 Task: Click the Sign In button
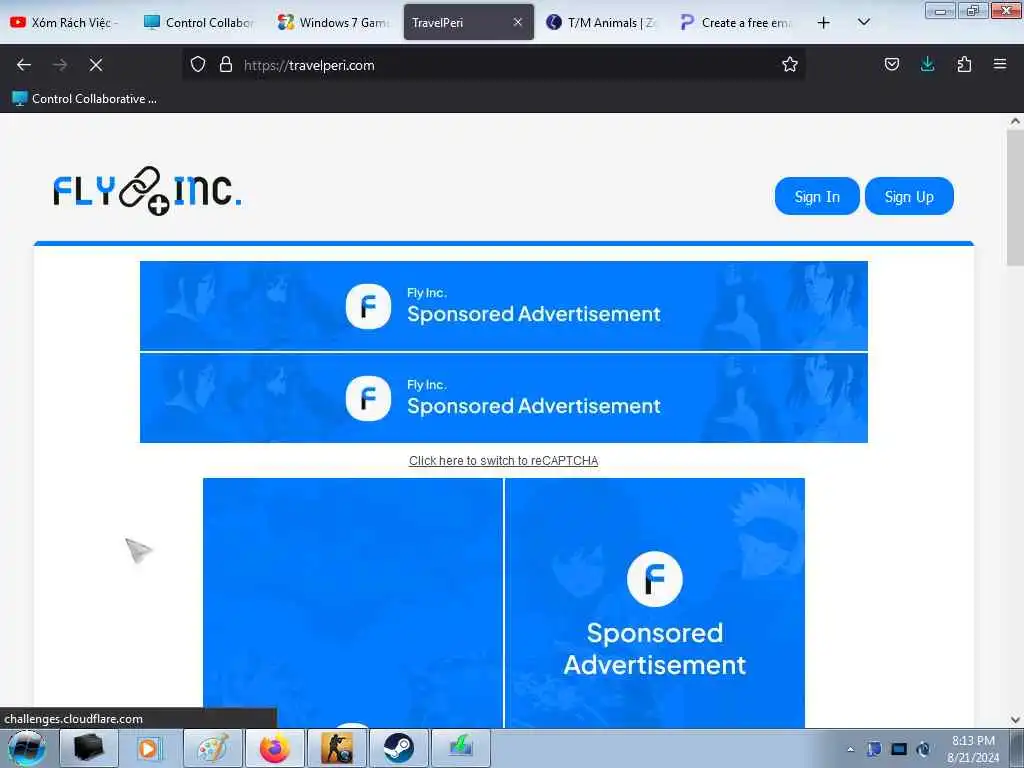[x=817, y=196]
